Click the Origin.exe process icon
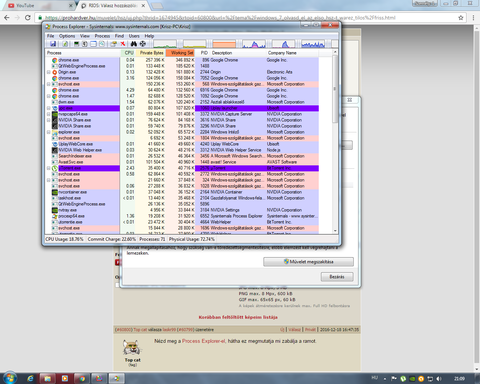This screenshot has width=480, height=384. pos(55,72)
